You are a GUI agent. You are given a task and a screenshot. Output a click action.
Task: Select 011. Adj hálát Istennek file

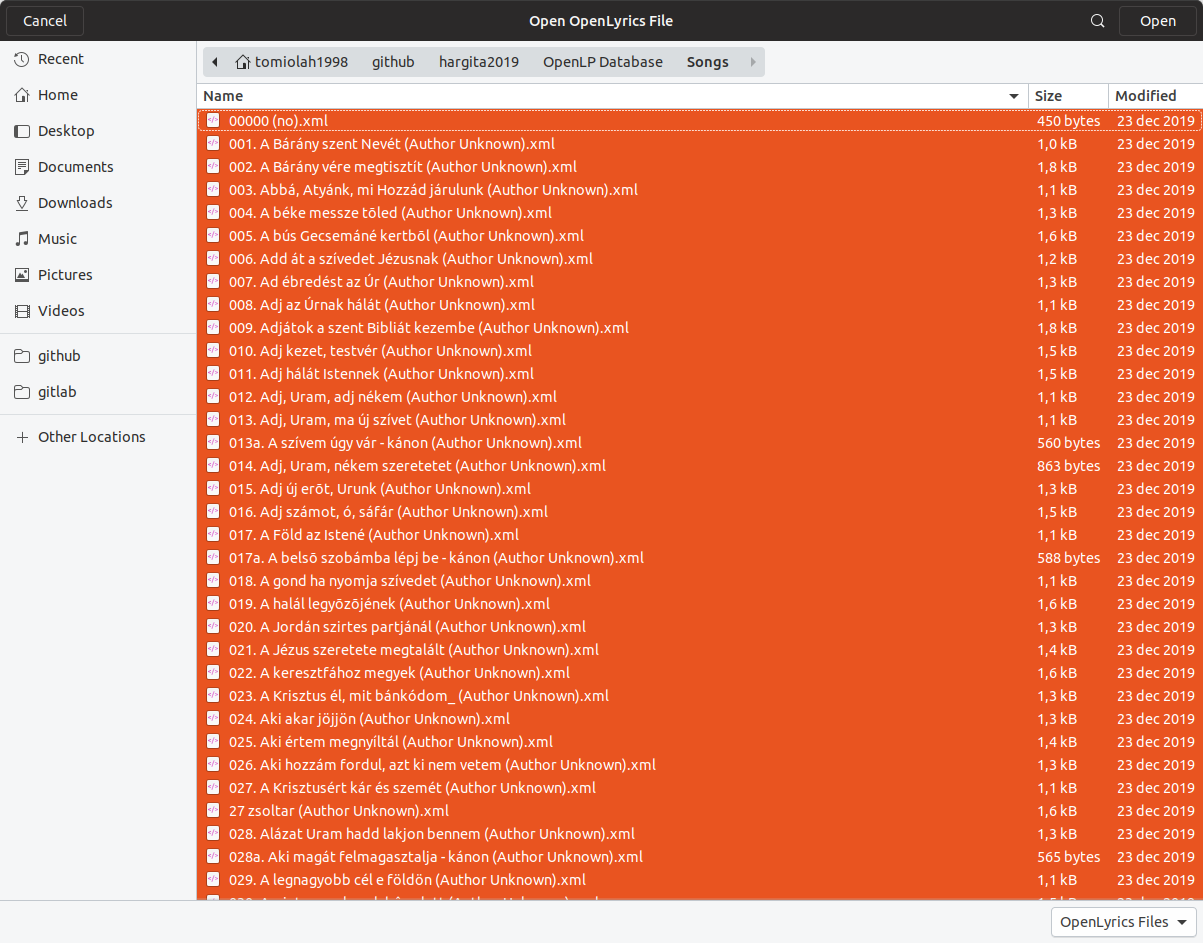point(700,373)
